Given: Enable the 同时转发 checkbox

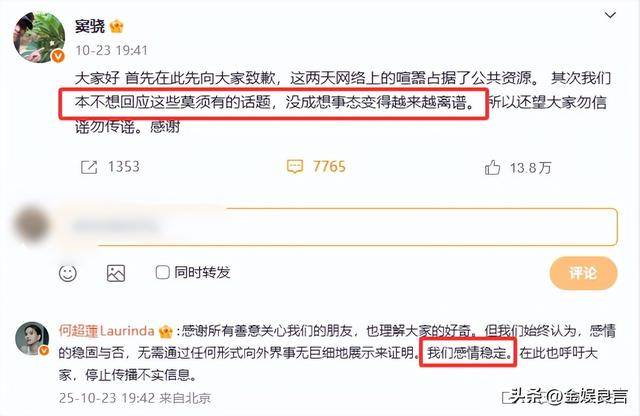Looking at the screenshot, I should (162, 272).
